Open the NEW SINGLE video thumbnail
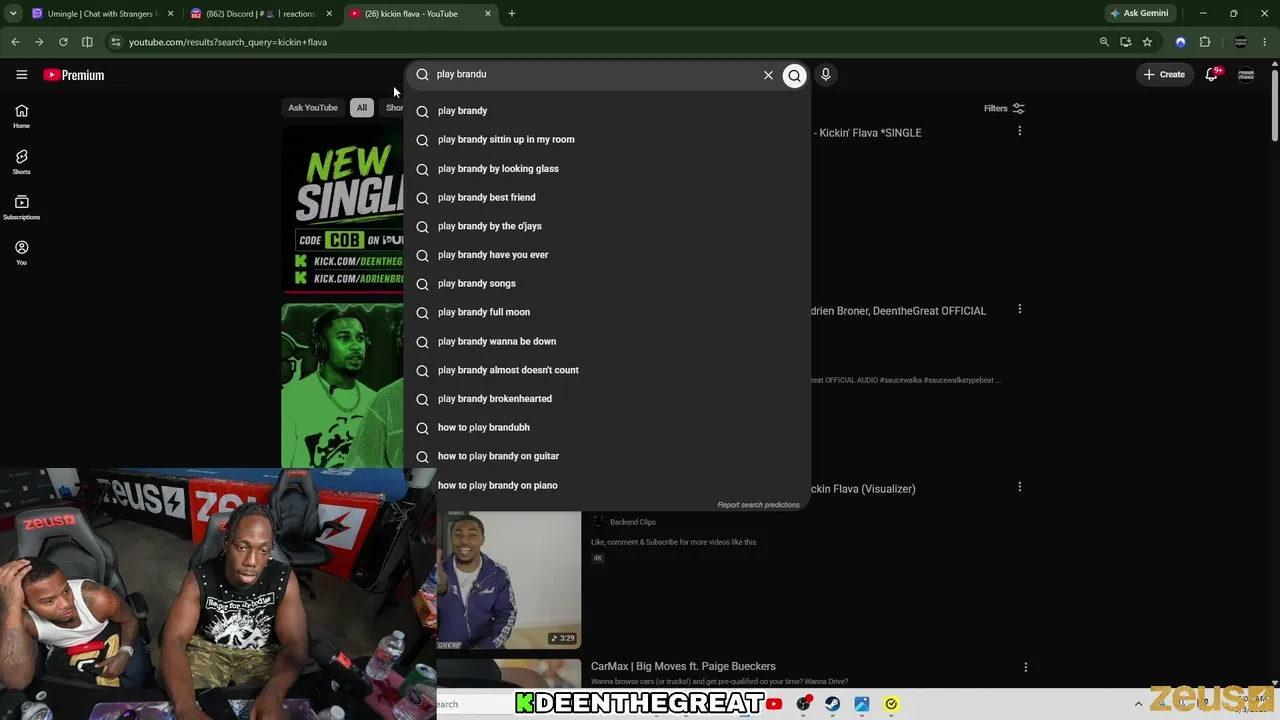1280x720 pixels. click(x=343, y=210)
